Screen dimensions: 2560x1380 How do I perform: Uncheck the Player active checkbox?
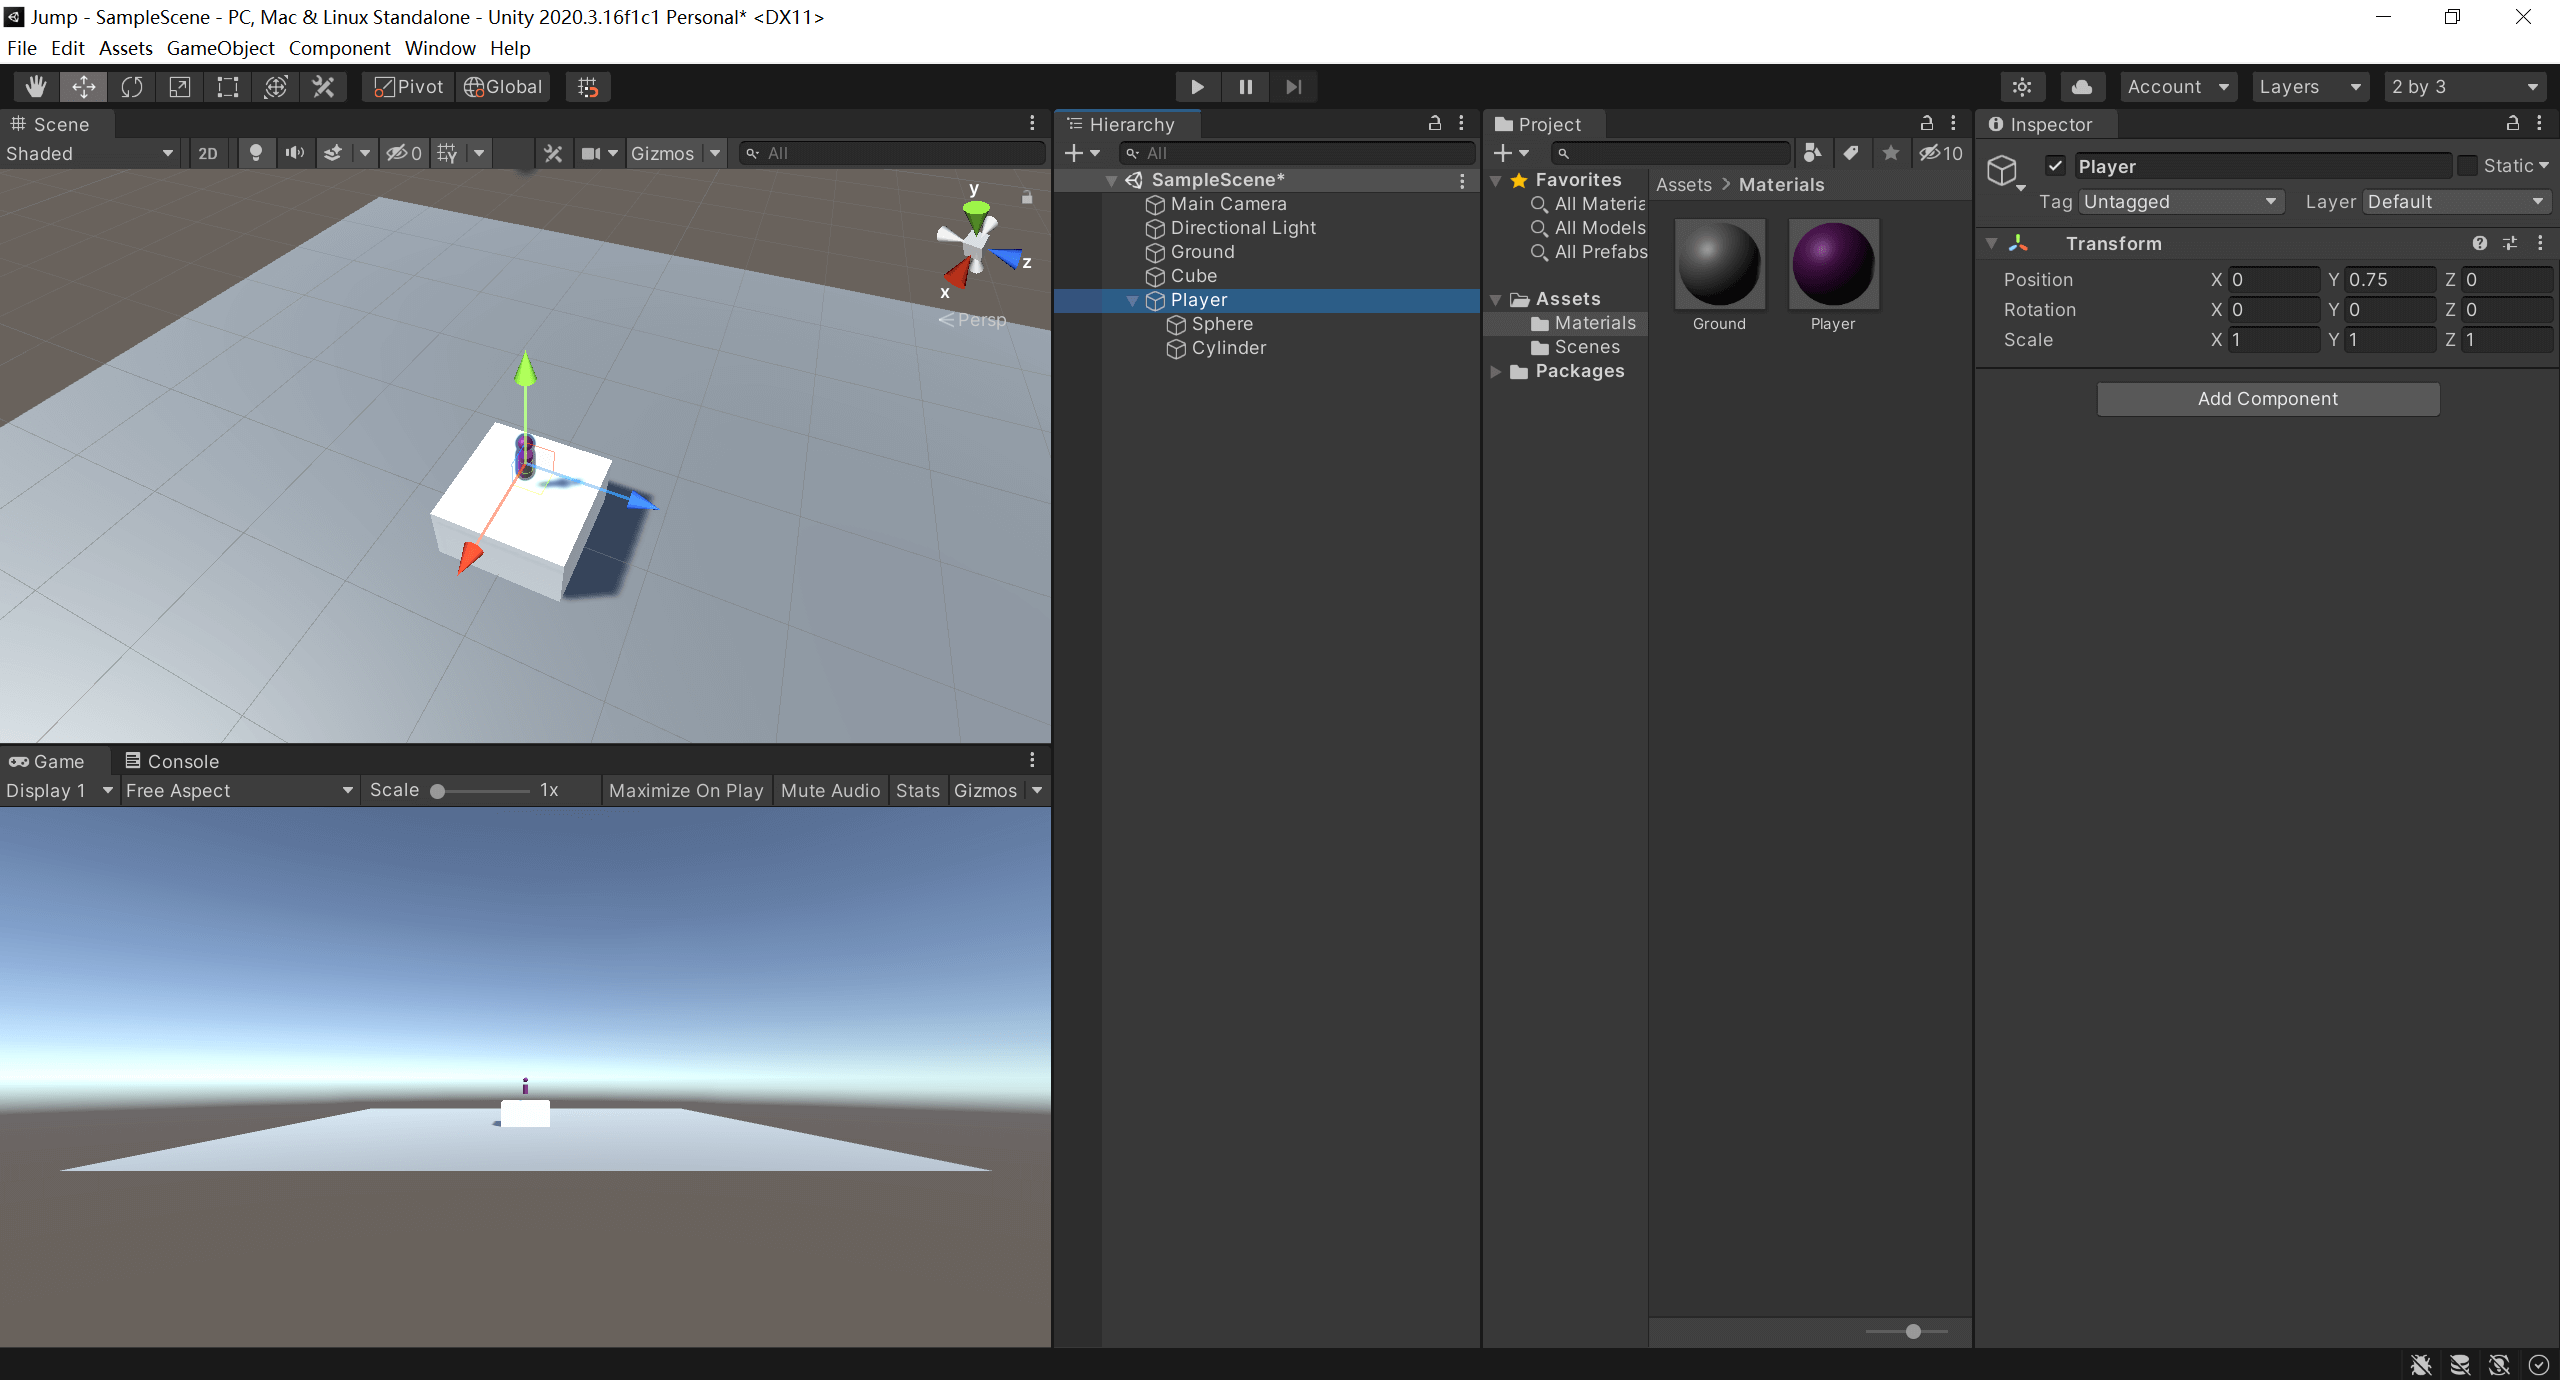[2055, 166]
